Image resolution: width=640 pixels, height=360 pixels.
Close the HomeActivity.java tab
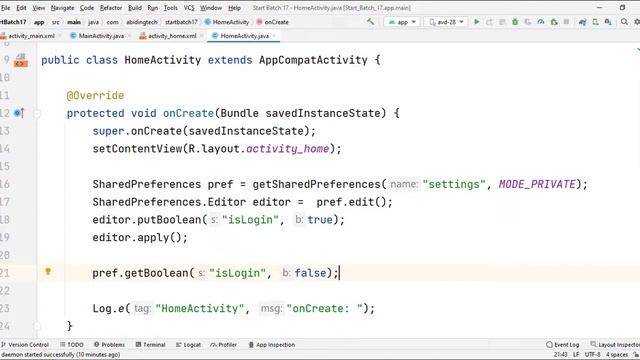[274, 36]
